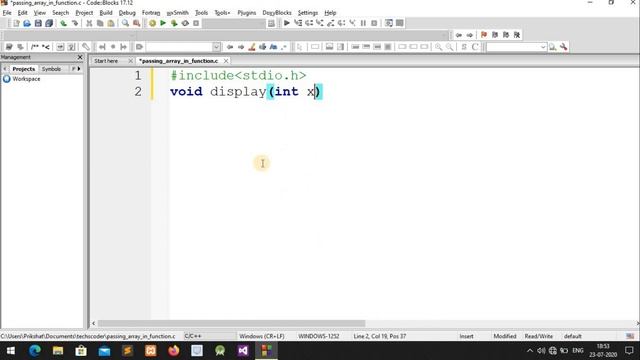Click the Doxygen block comment icon
The height and width of the screenshot is (360, 640).
click(35, 47)
